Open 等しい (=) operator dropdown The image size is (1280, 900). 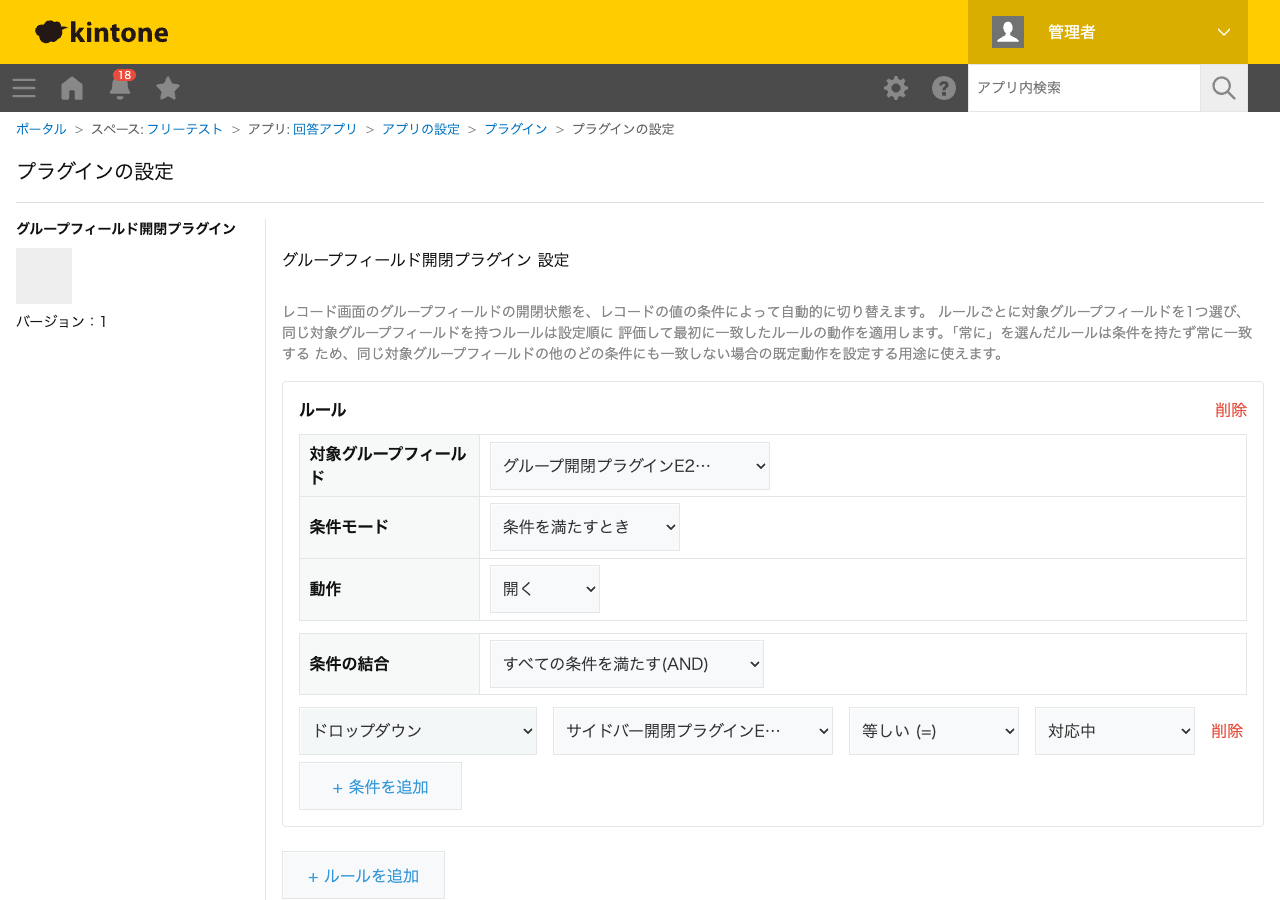coord(934,731)
